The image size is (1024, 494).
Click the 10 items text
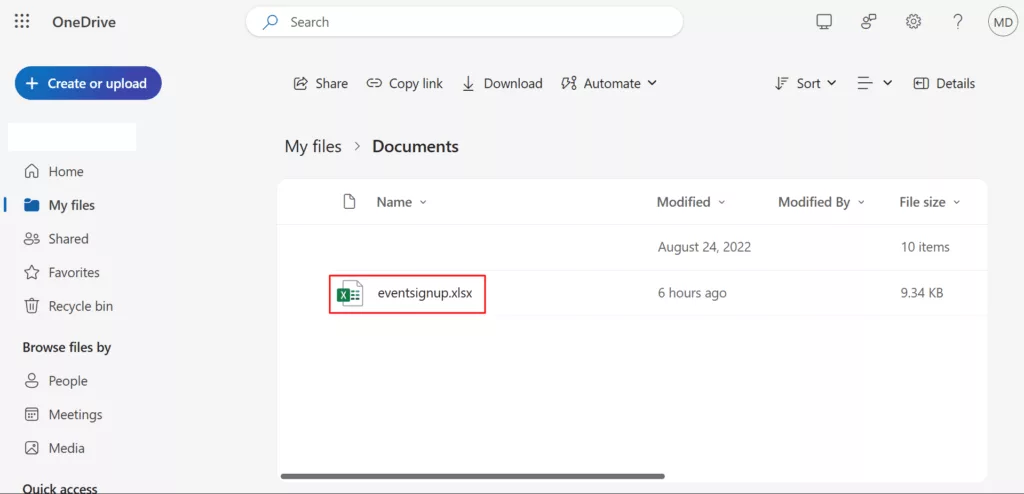[x=925, y=247]
